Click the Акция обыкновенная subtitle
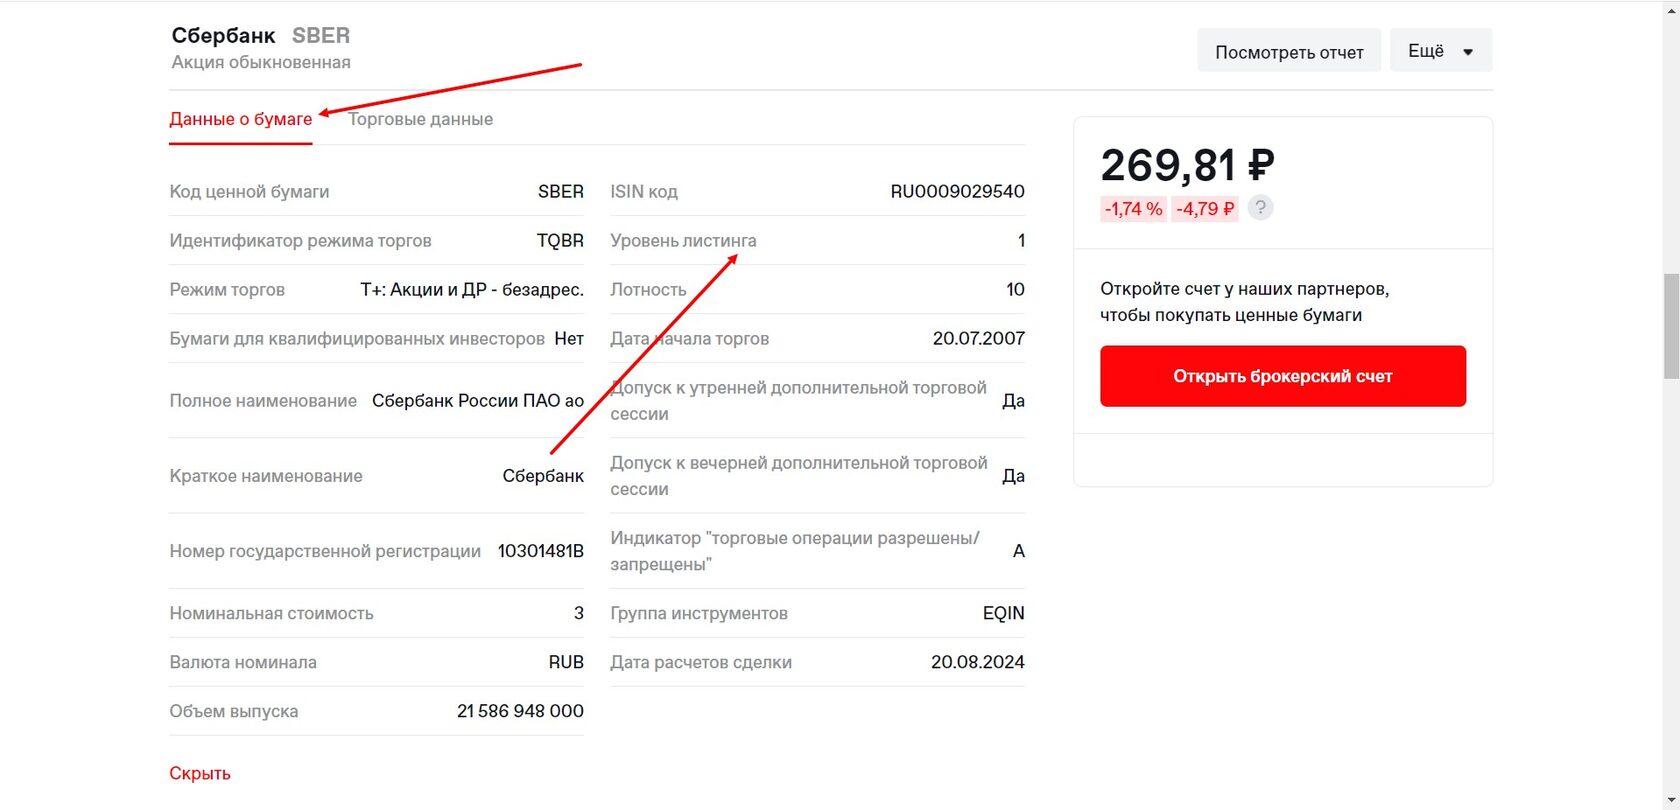 tap(261, 62)
